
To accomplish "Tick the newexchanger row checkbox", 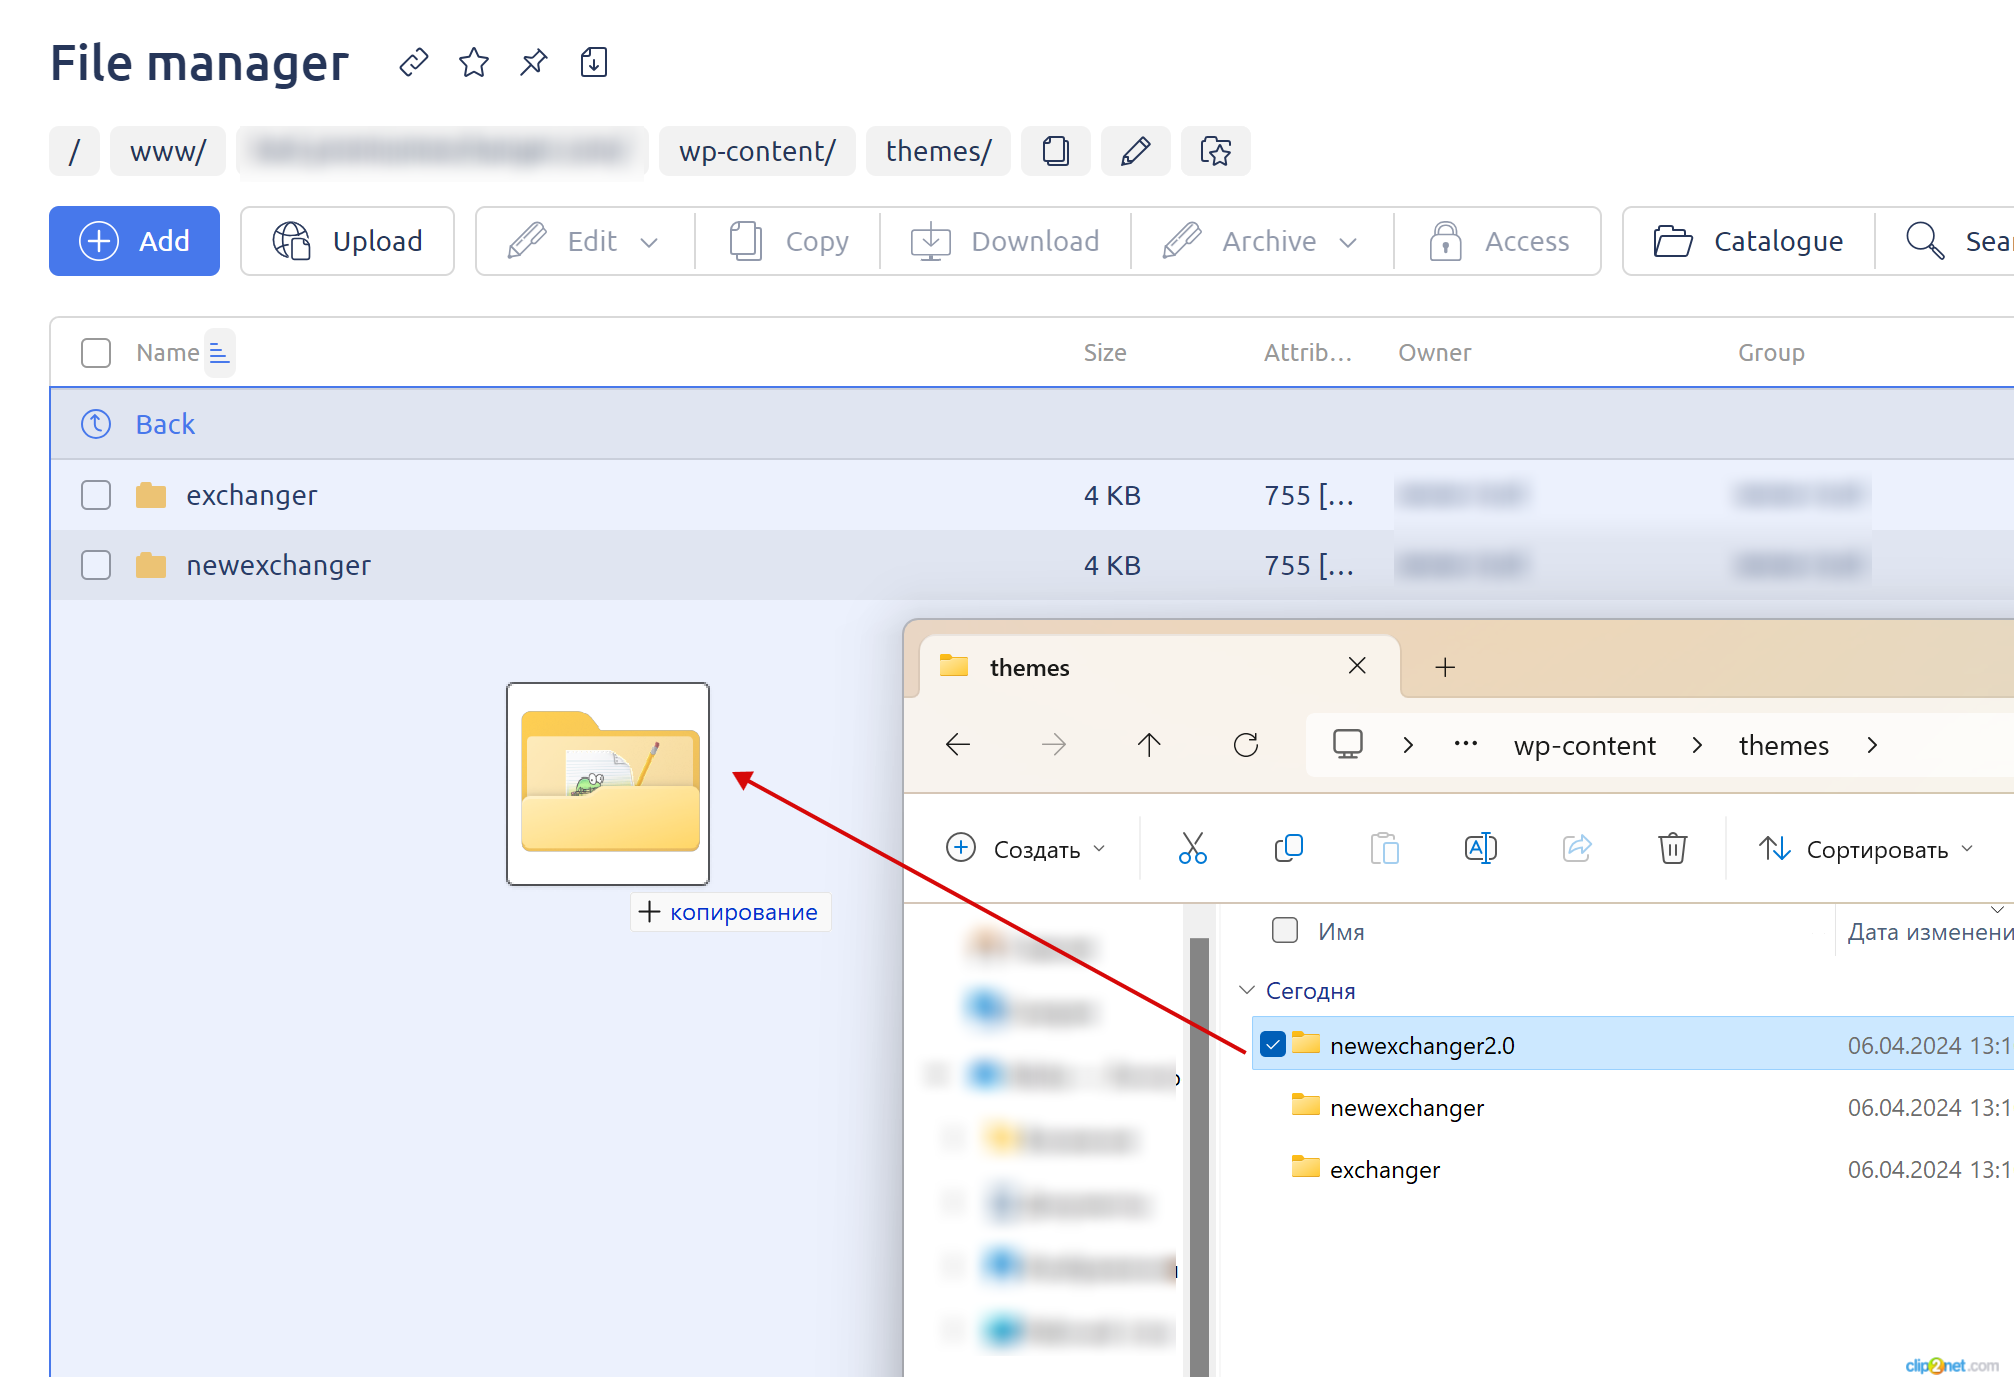I will (96, 565).
